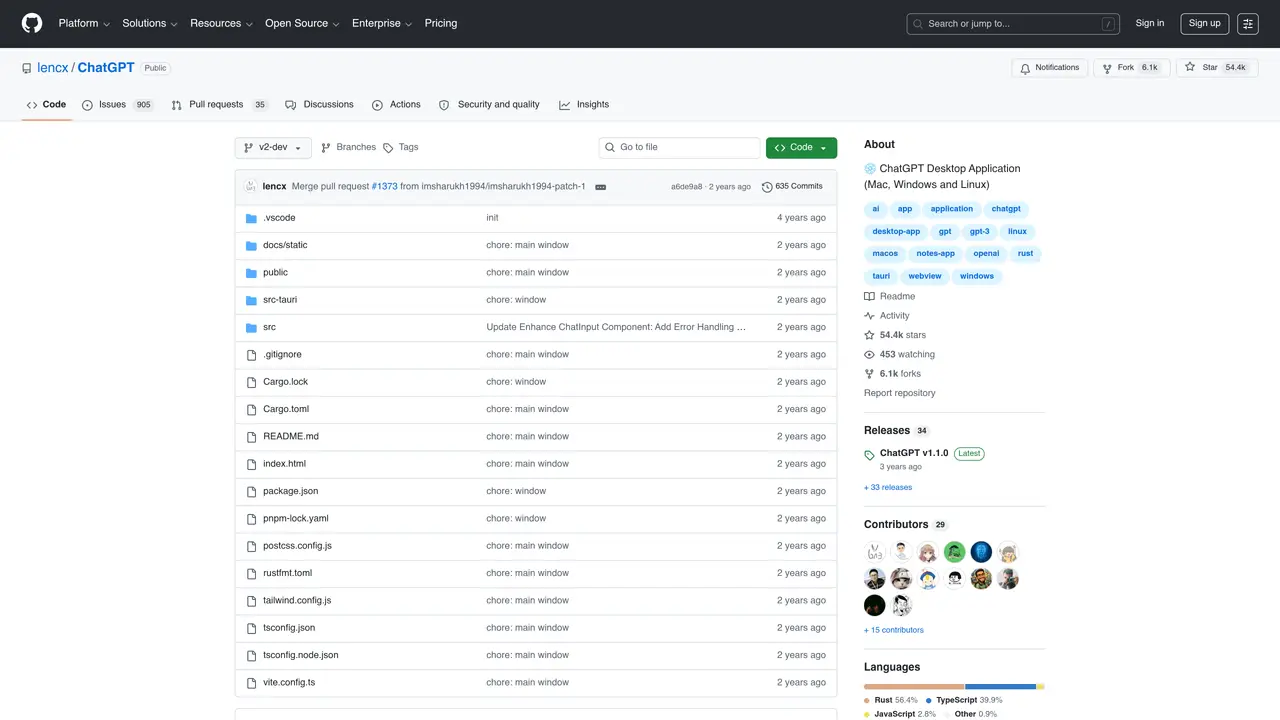Click the TypeScript segment of language bar
This screenshot has width=1280, height=720.
(1001, 687)
